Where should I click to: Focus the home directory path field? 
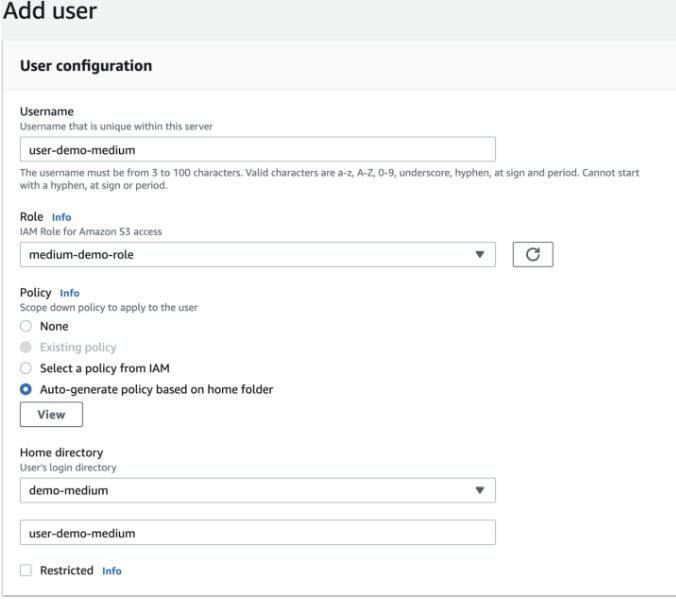[257, 533]
